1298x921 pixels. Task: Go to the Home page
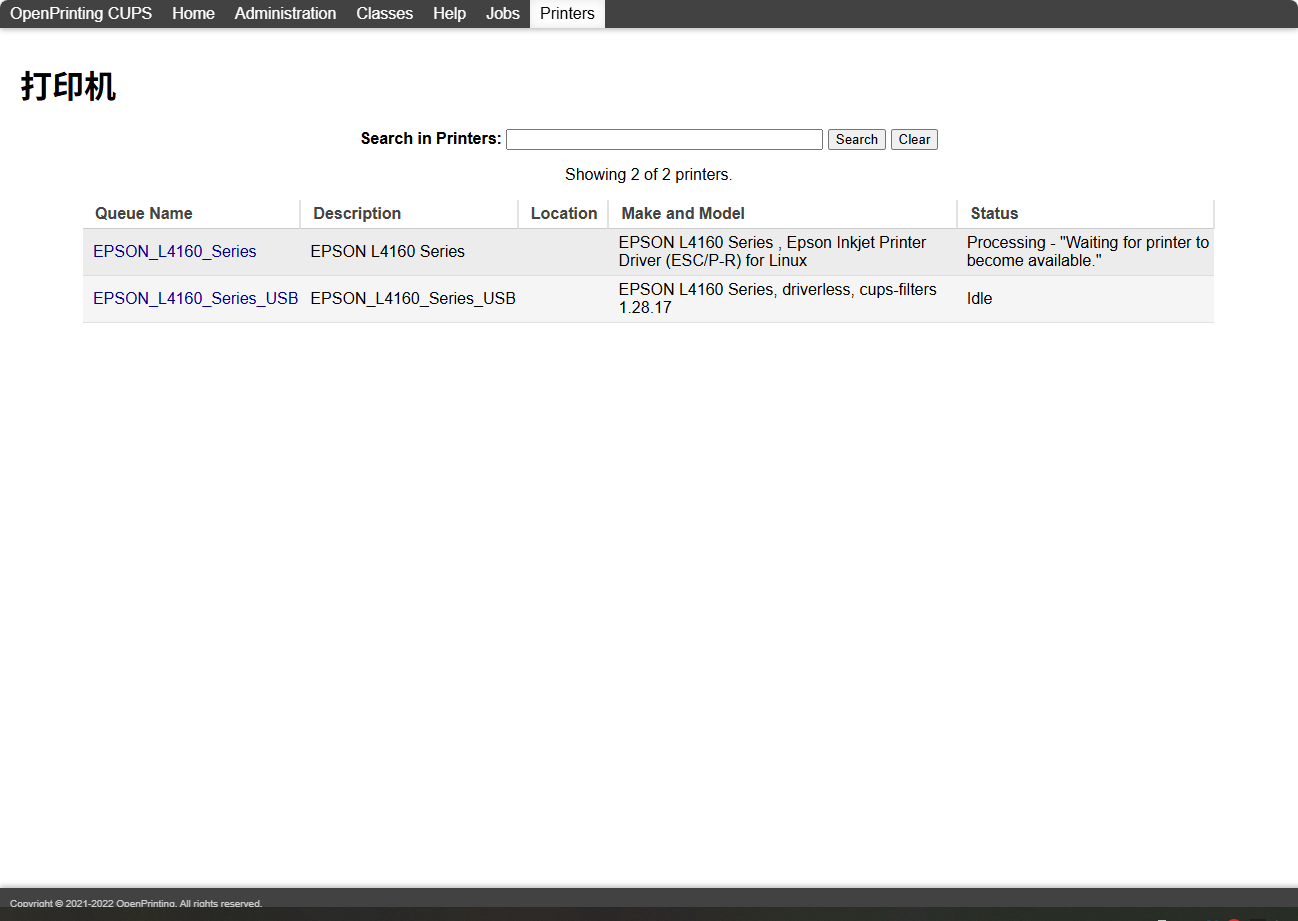(x=192, y=13)
